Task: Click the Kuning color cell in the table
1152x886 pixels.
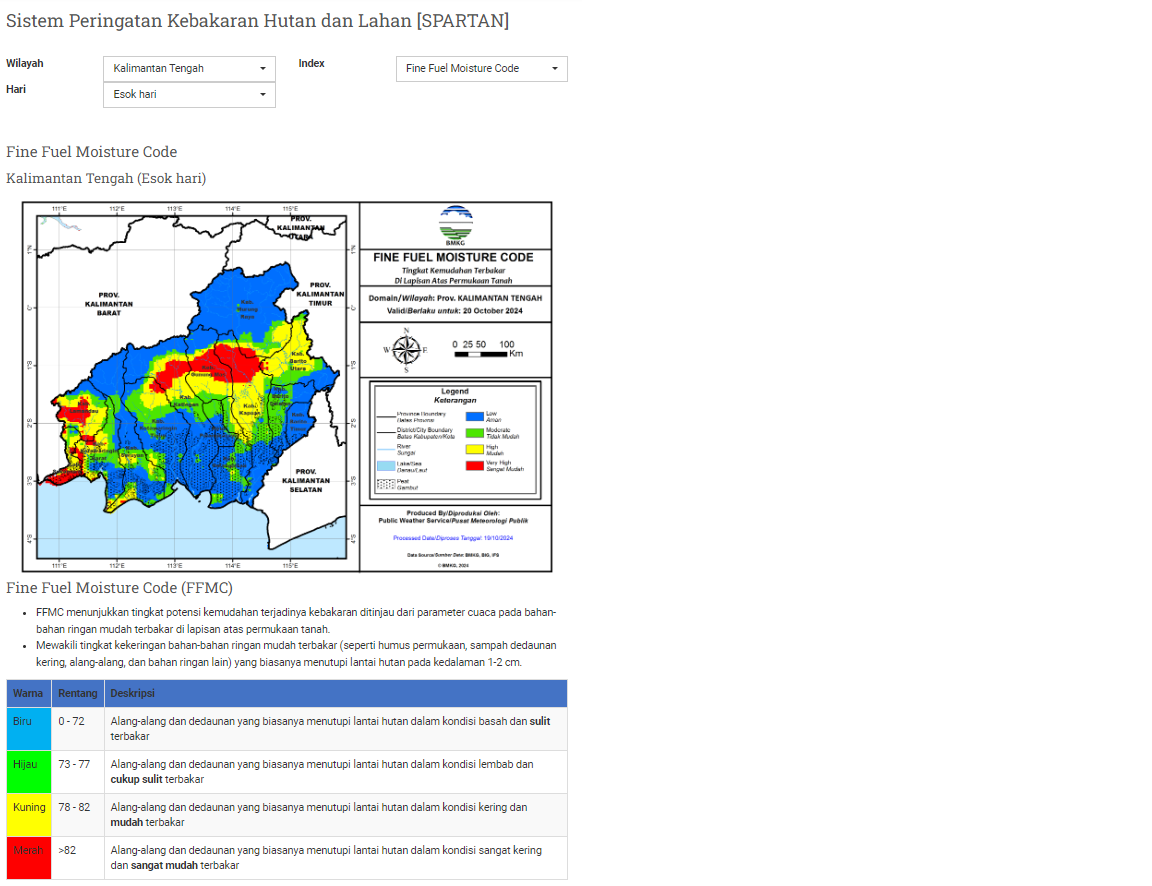Action: click(x=29, y=815)
